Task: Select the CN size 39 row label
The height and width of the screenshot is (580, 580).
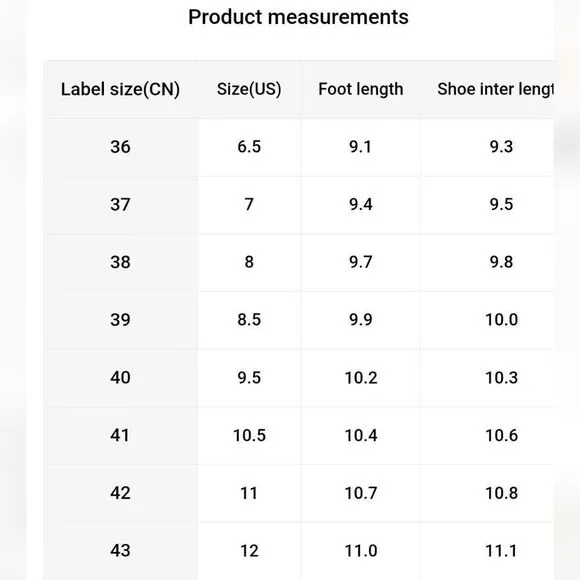Action: (x=120, y=320)
